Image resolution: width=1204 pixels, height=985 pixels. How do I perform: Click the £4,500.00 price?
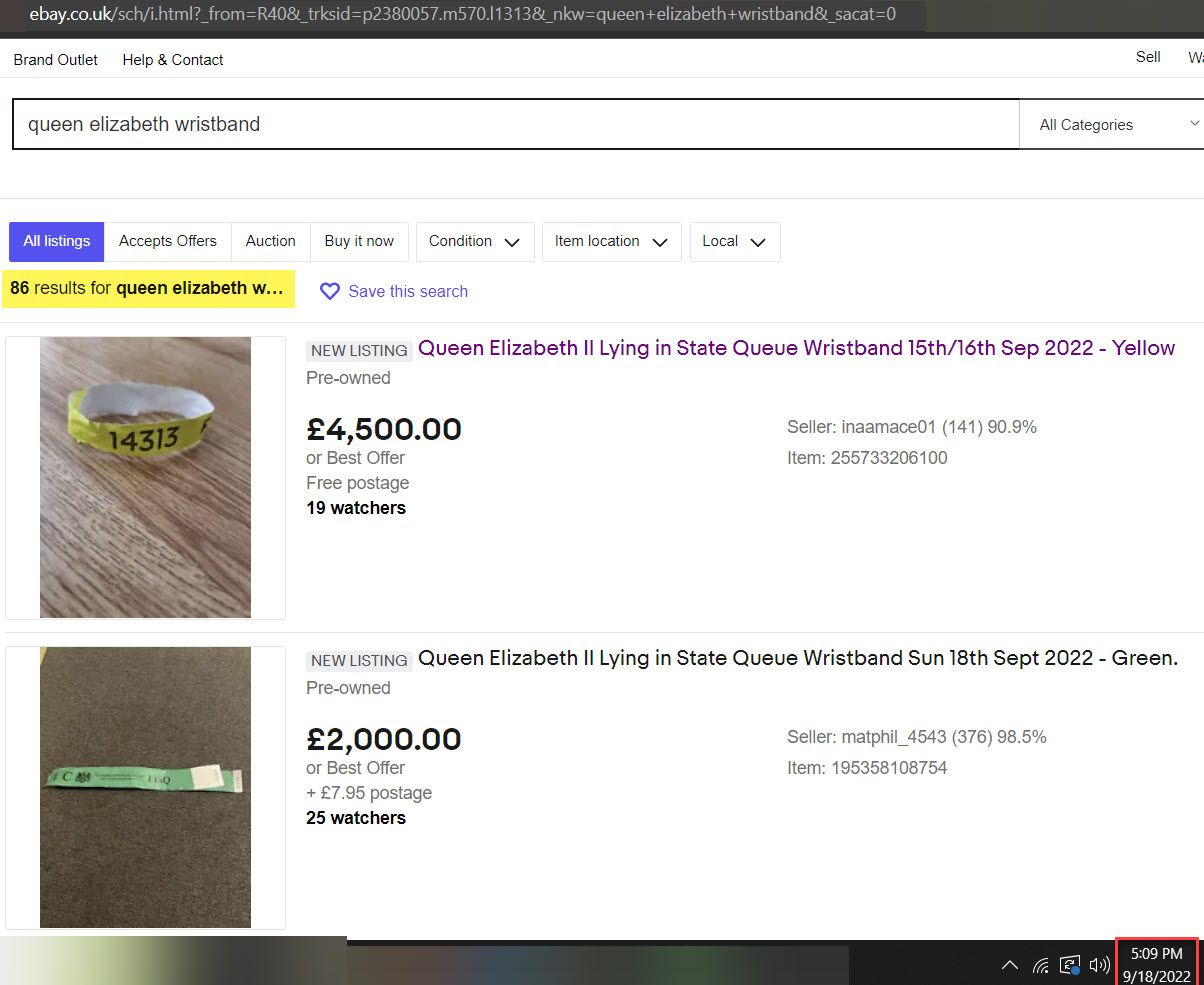point(384,430)
